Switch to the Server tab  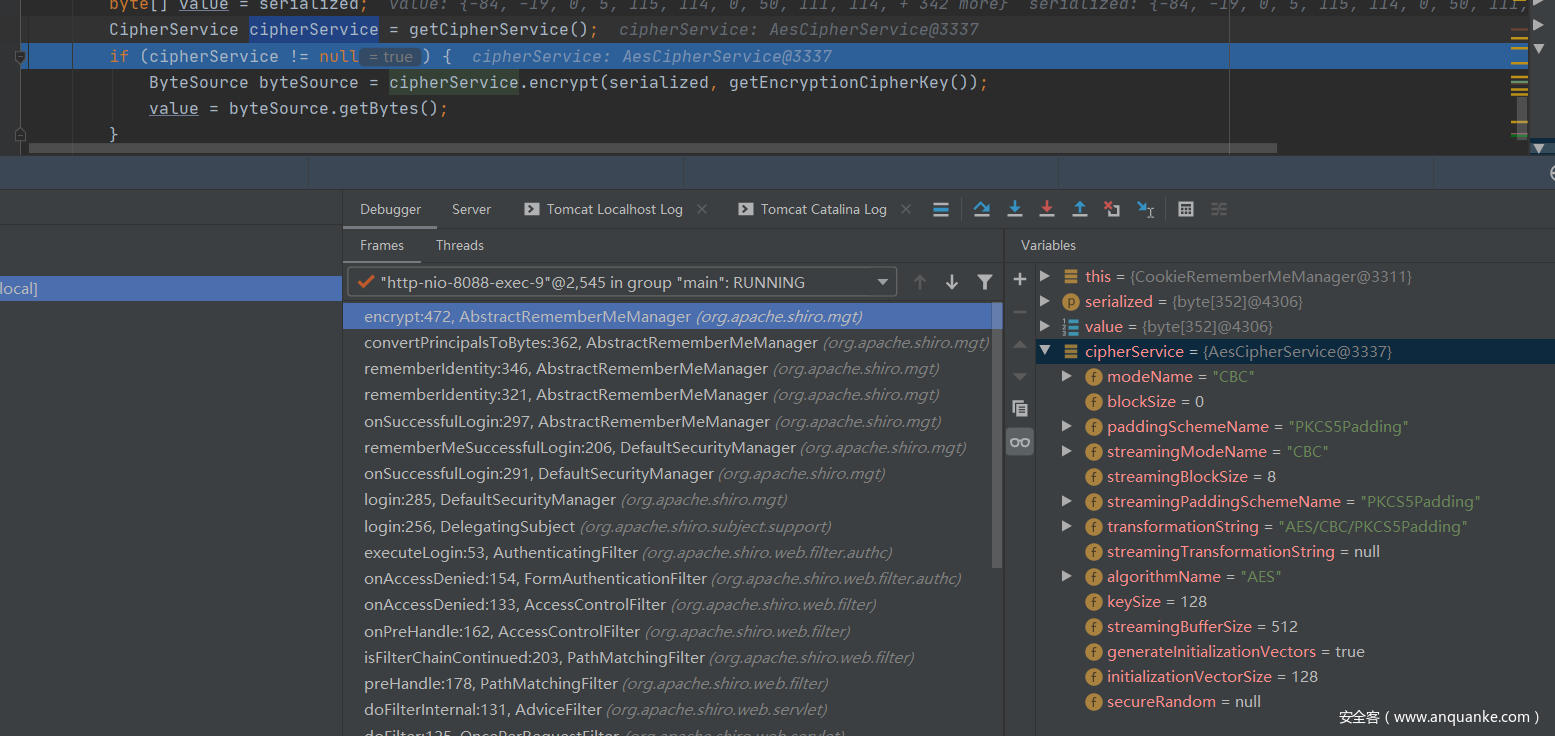[x=471, y=209]
